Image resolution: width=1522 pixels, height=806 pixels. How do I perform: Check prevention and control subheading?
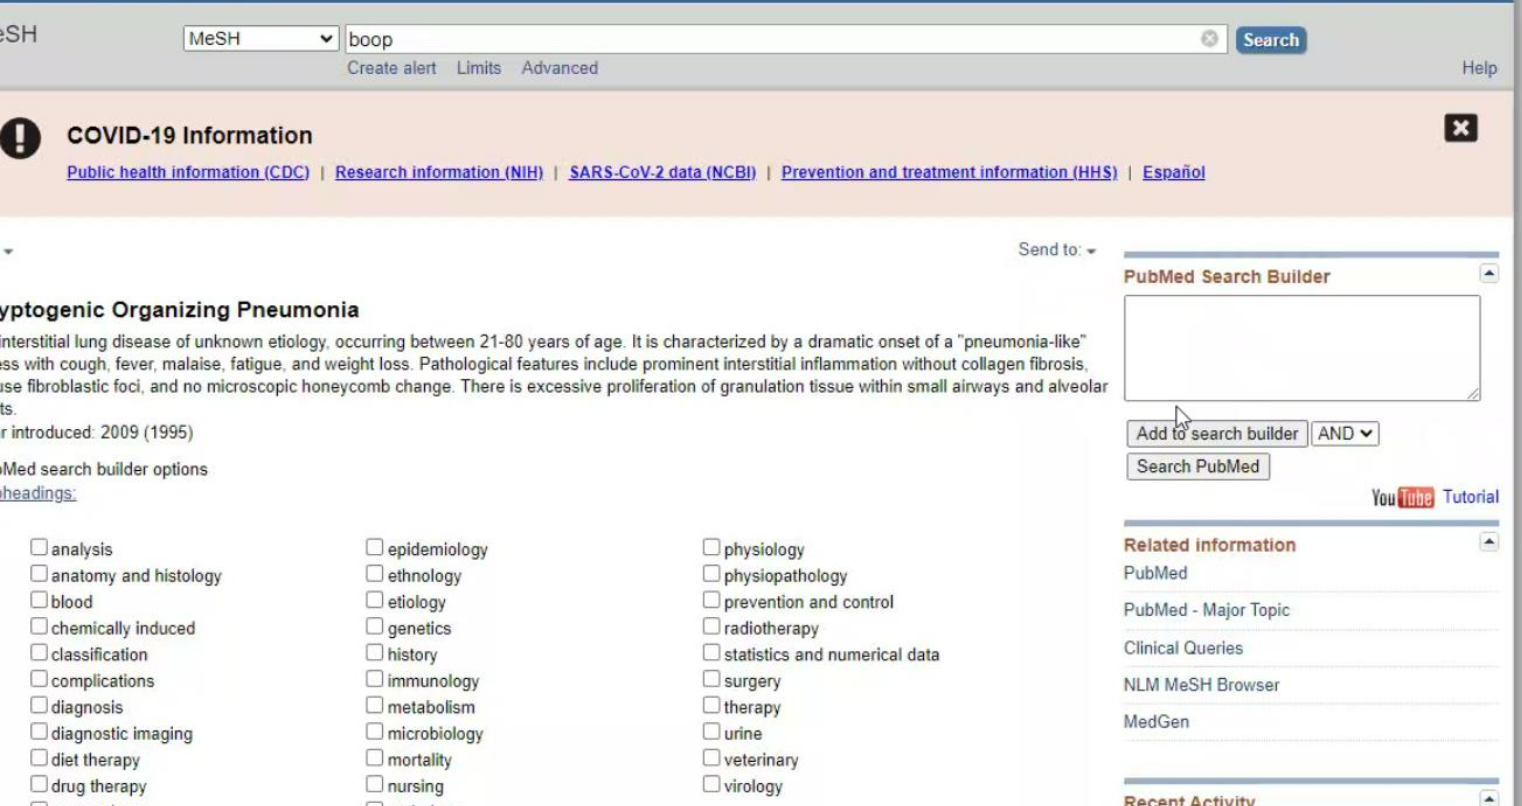click(x=711, y=600)
